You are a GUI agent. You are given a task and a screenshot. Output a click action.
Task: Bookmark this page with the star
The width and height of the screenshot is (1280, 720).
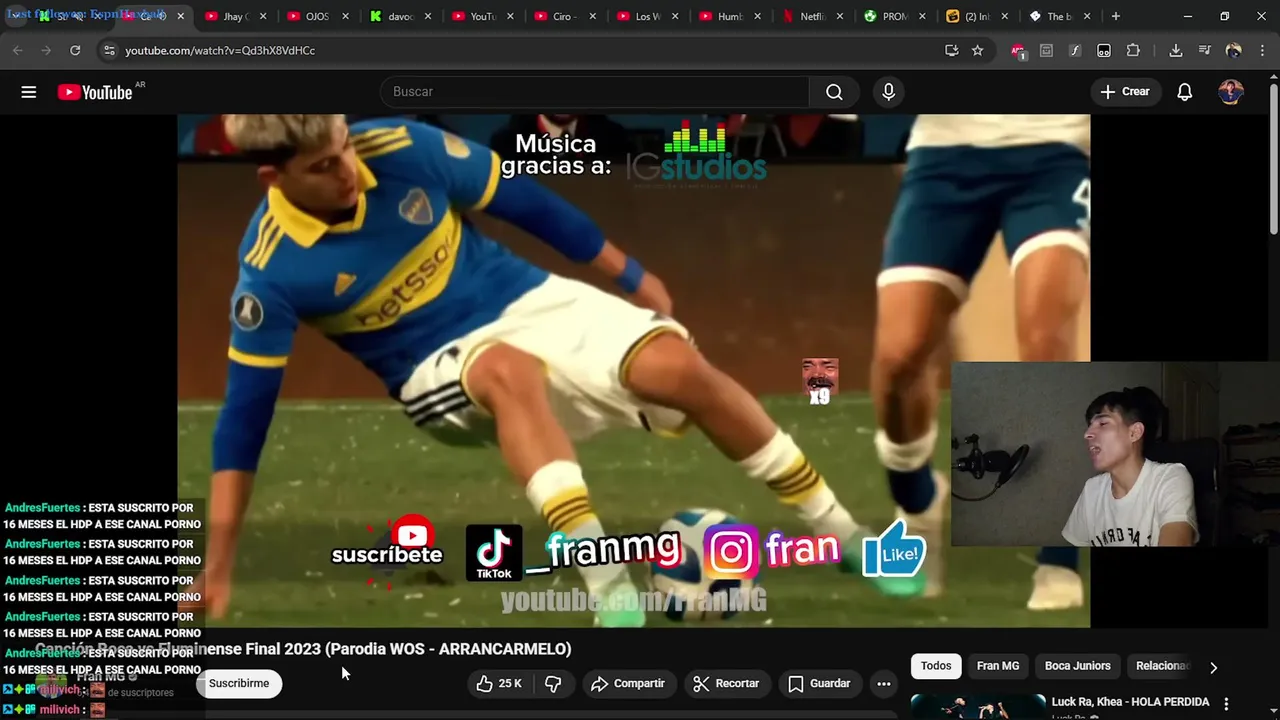[977, 50]
